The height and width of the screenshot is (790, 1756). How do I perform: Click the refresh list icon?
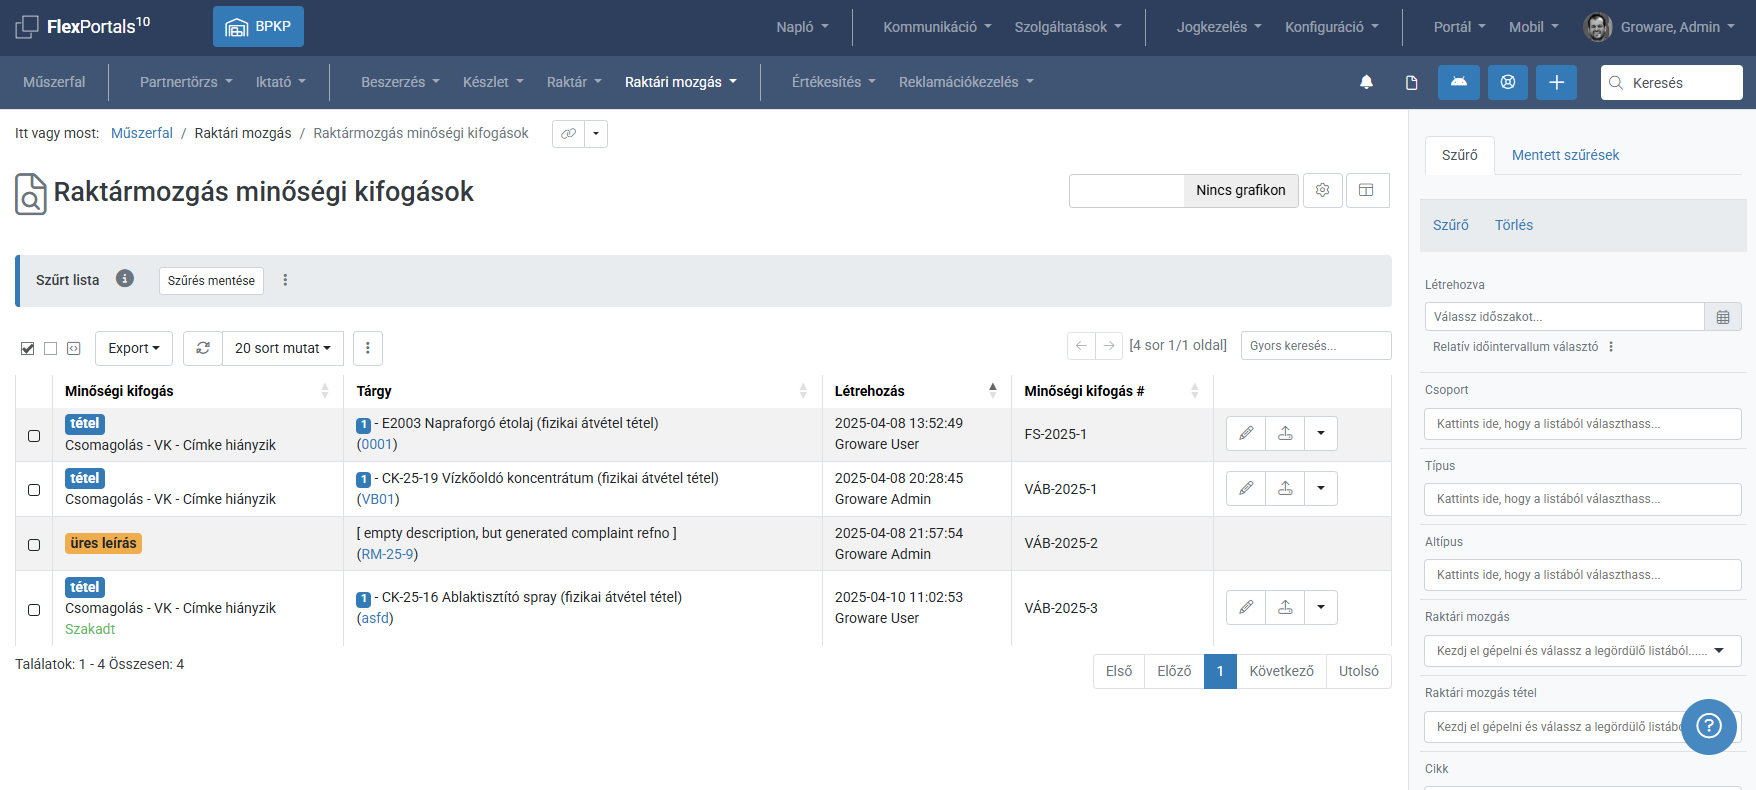pos(203,348)
